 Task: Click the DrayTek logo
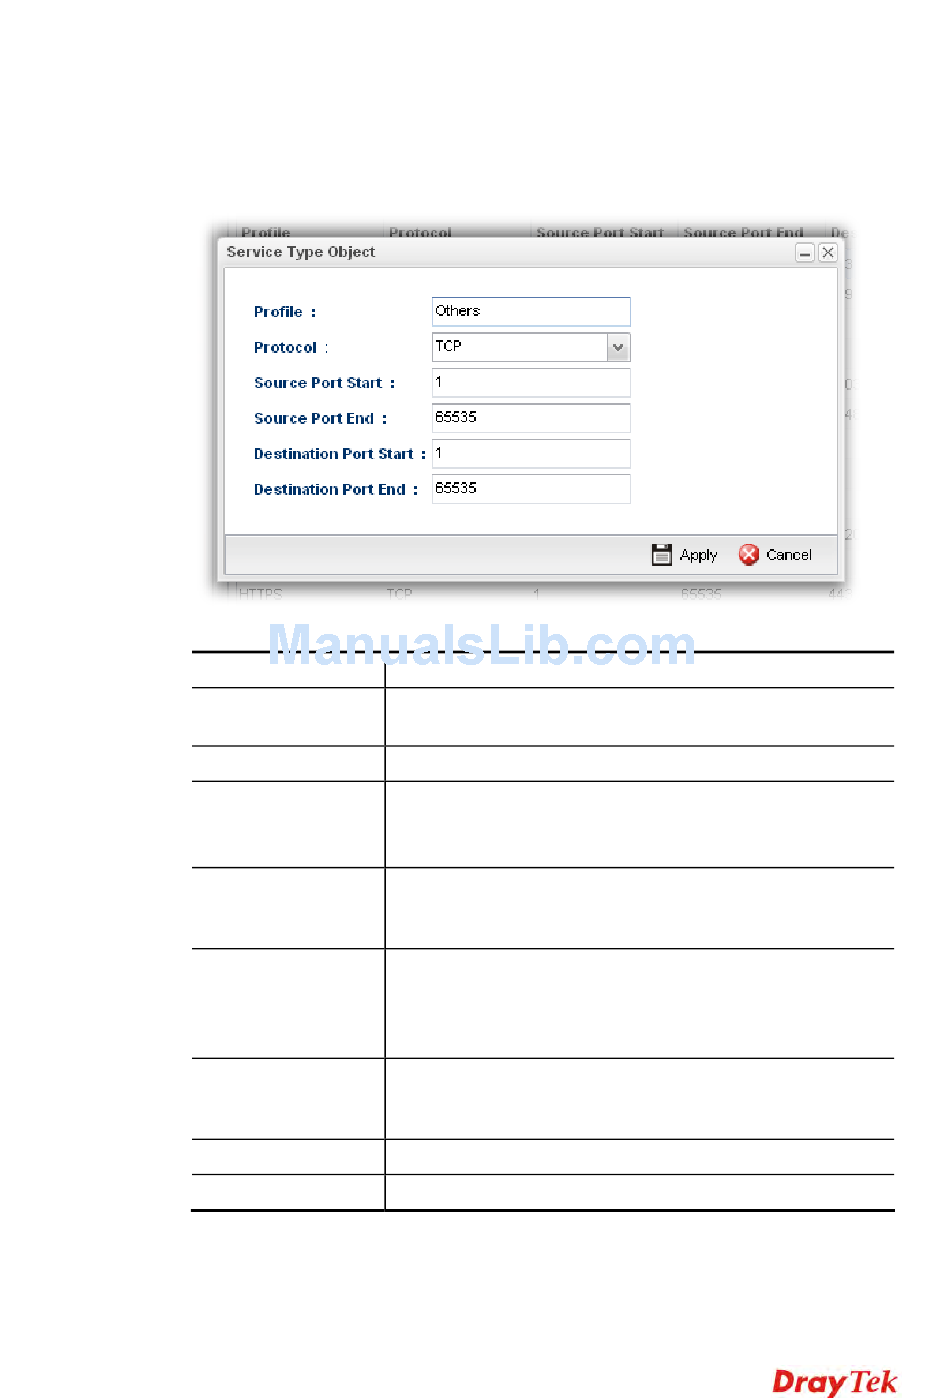pos(834,1381)
